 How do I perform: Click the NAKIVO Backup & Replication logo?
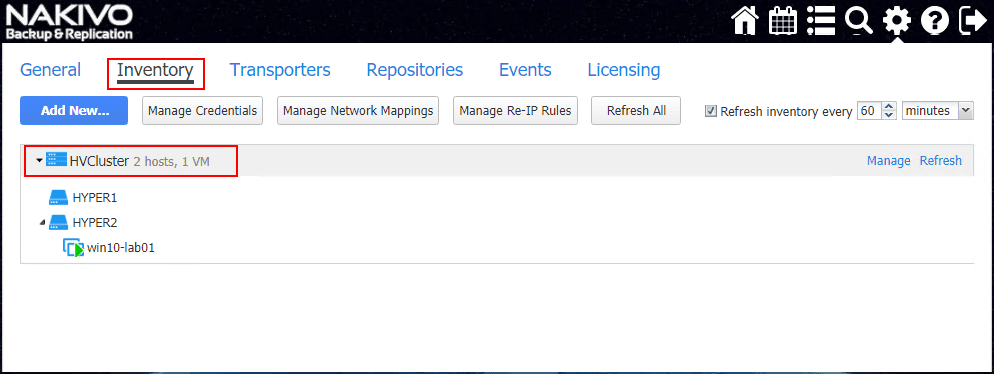[x=69, y=22]
